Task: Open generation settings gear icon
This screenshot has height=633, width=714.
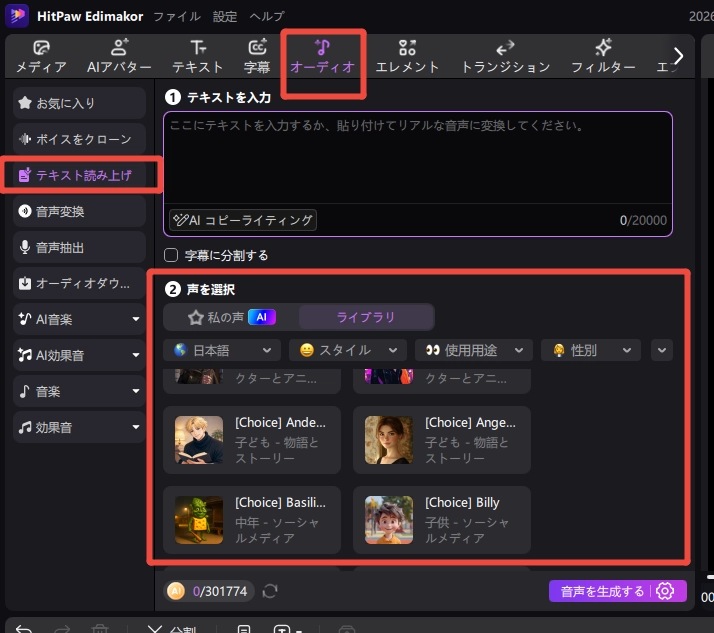Action: tap(665, 591)
